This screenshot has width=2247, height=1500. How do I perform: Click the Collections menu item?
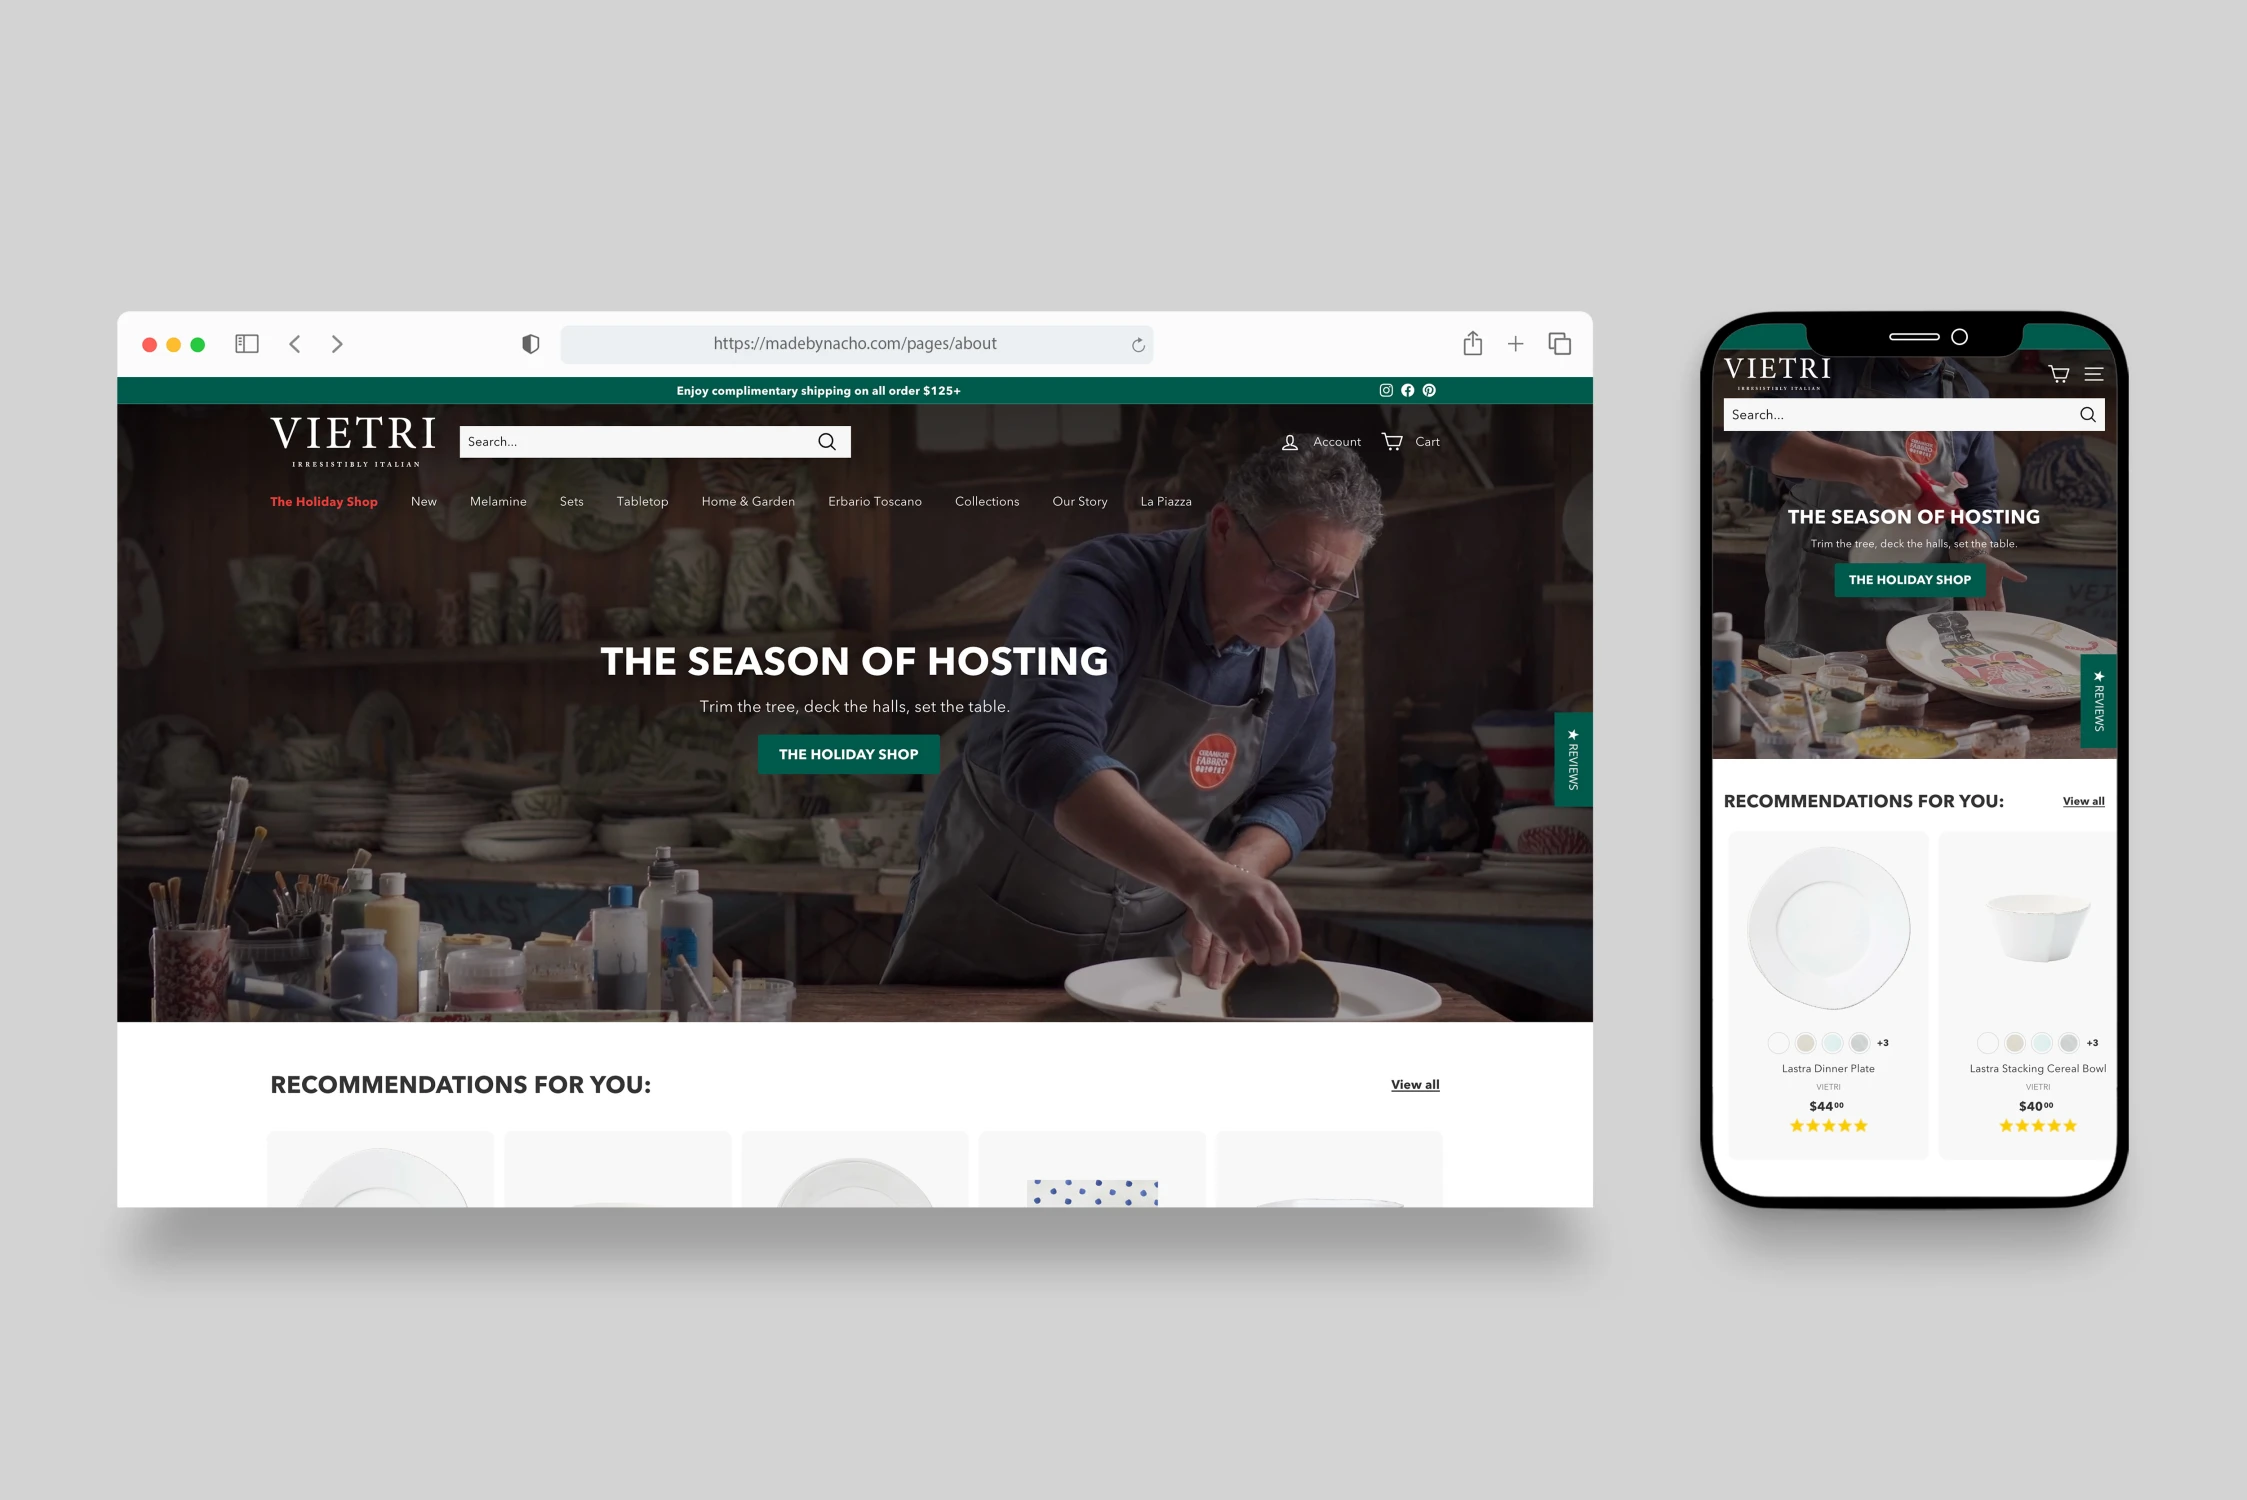coord(986,501)
